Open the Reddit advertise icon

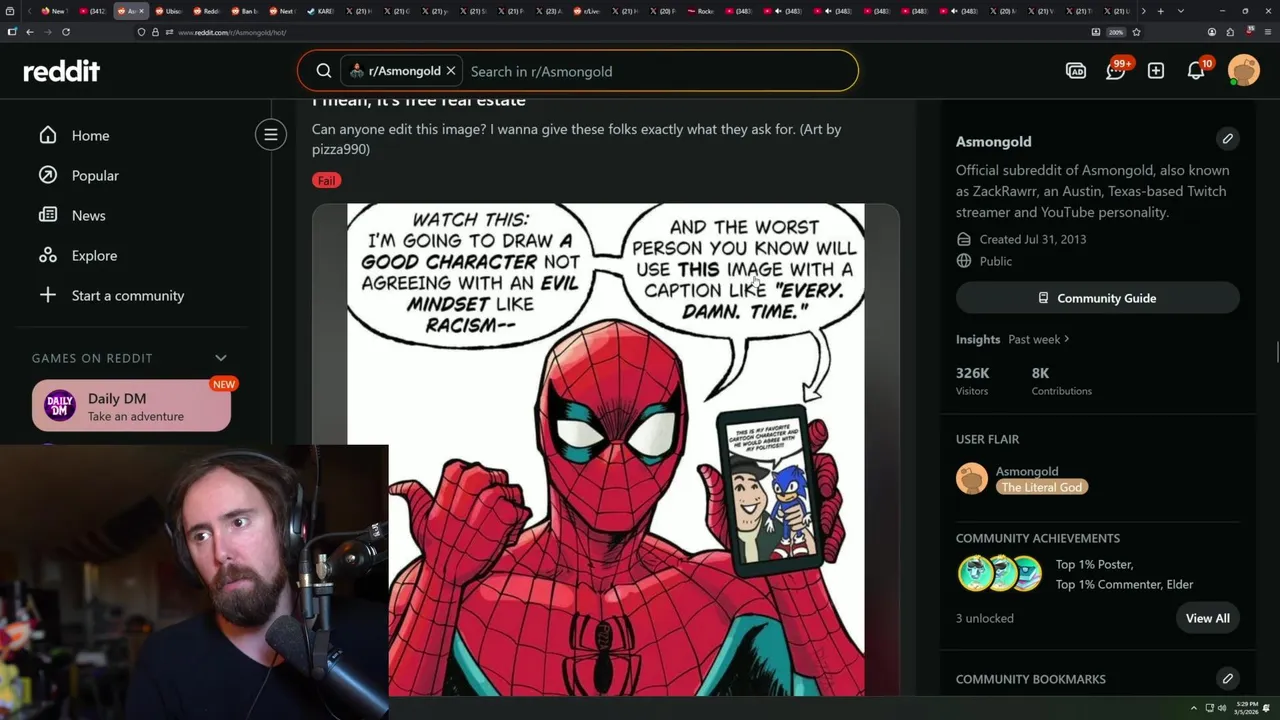point(1076,71)
